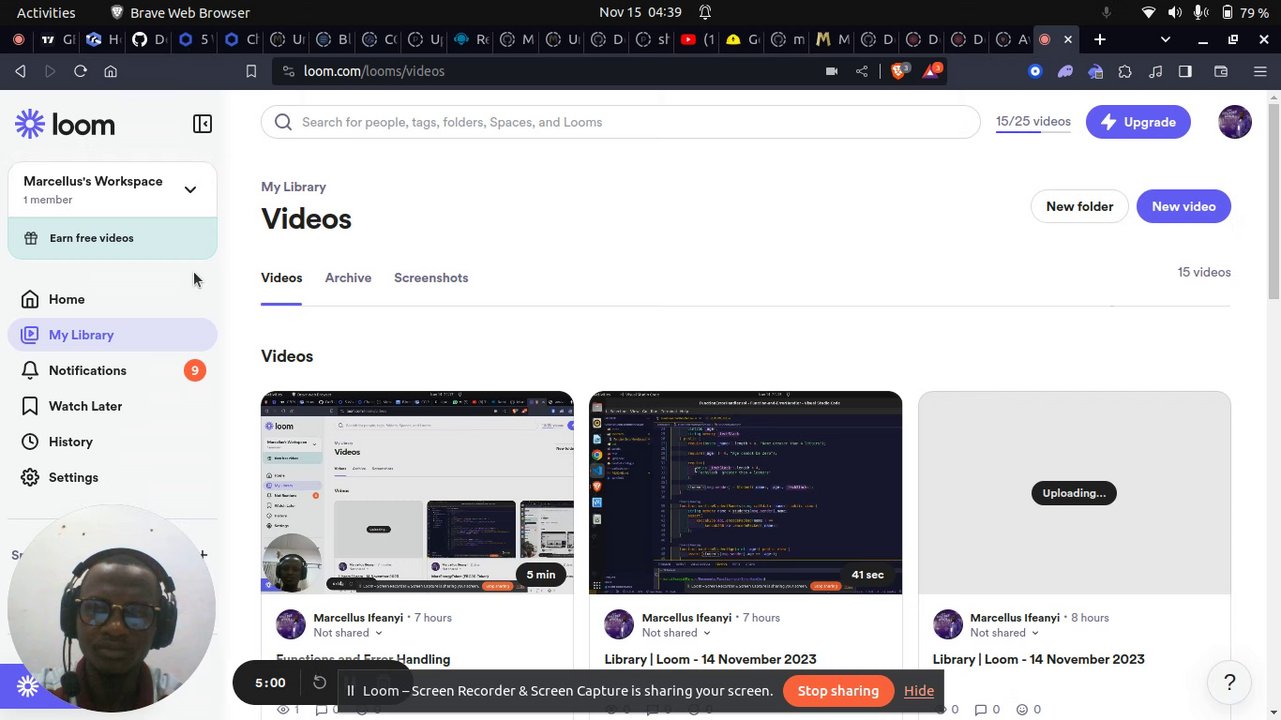
Task: Open the Extensions puzzle icon
Action: point(1125,71)
